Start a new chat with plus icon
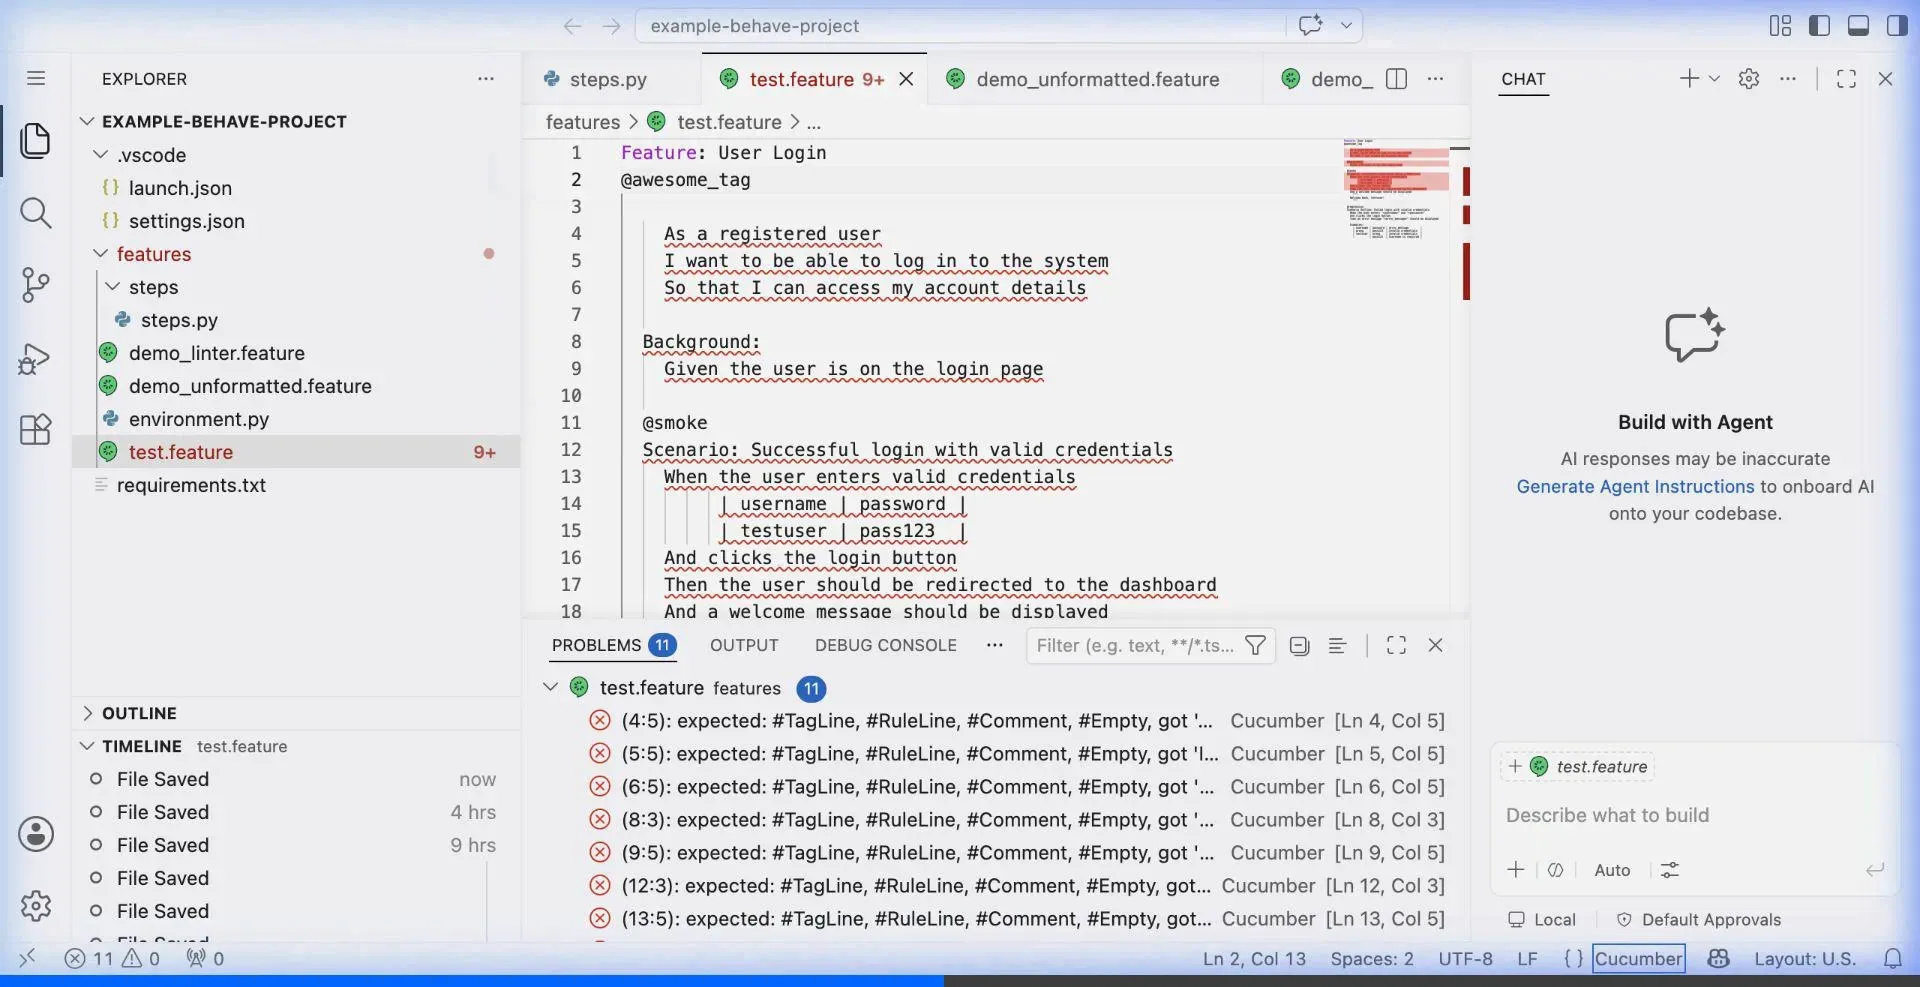Screen dimensions: 1920x987 tap(1688, 79)
